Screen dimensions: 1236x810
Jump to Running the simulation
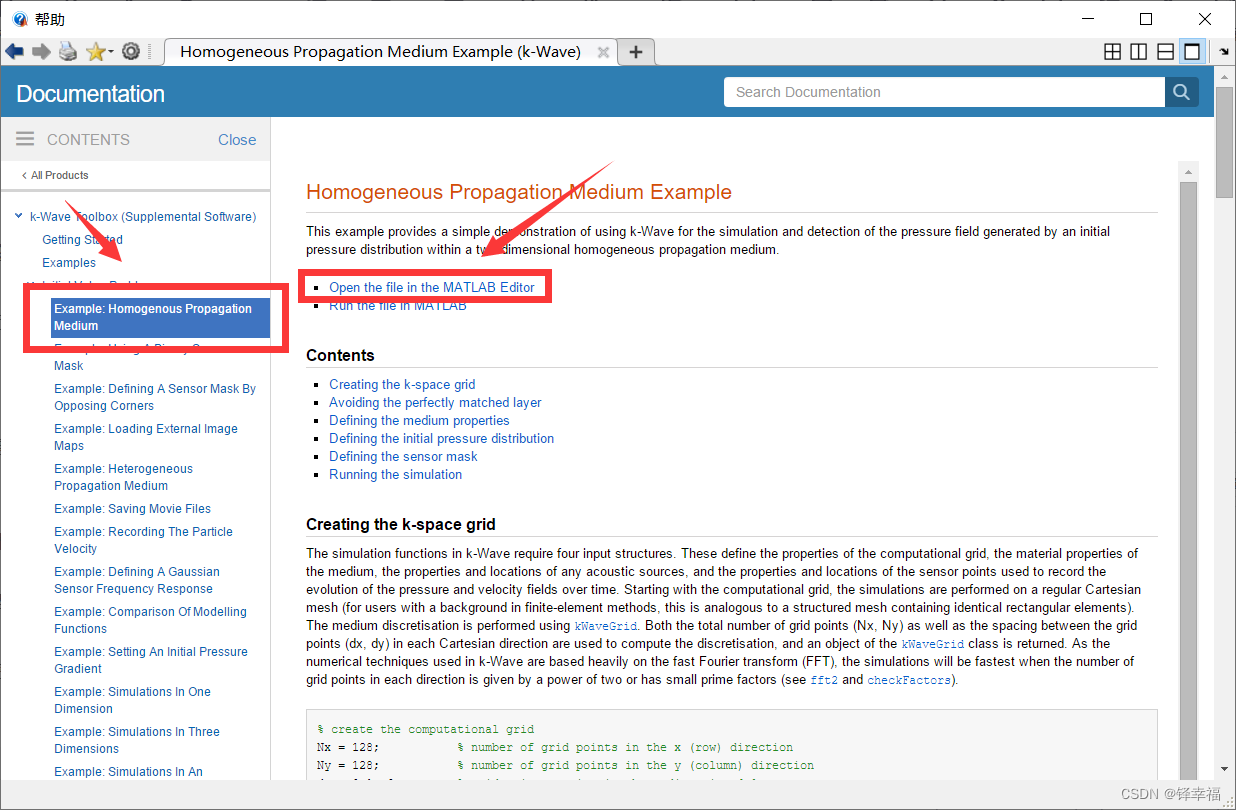coord(395,474)
